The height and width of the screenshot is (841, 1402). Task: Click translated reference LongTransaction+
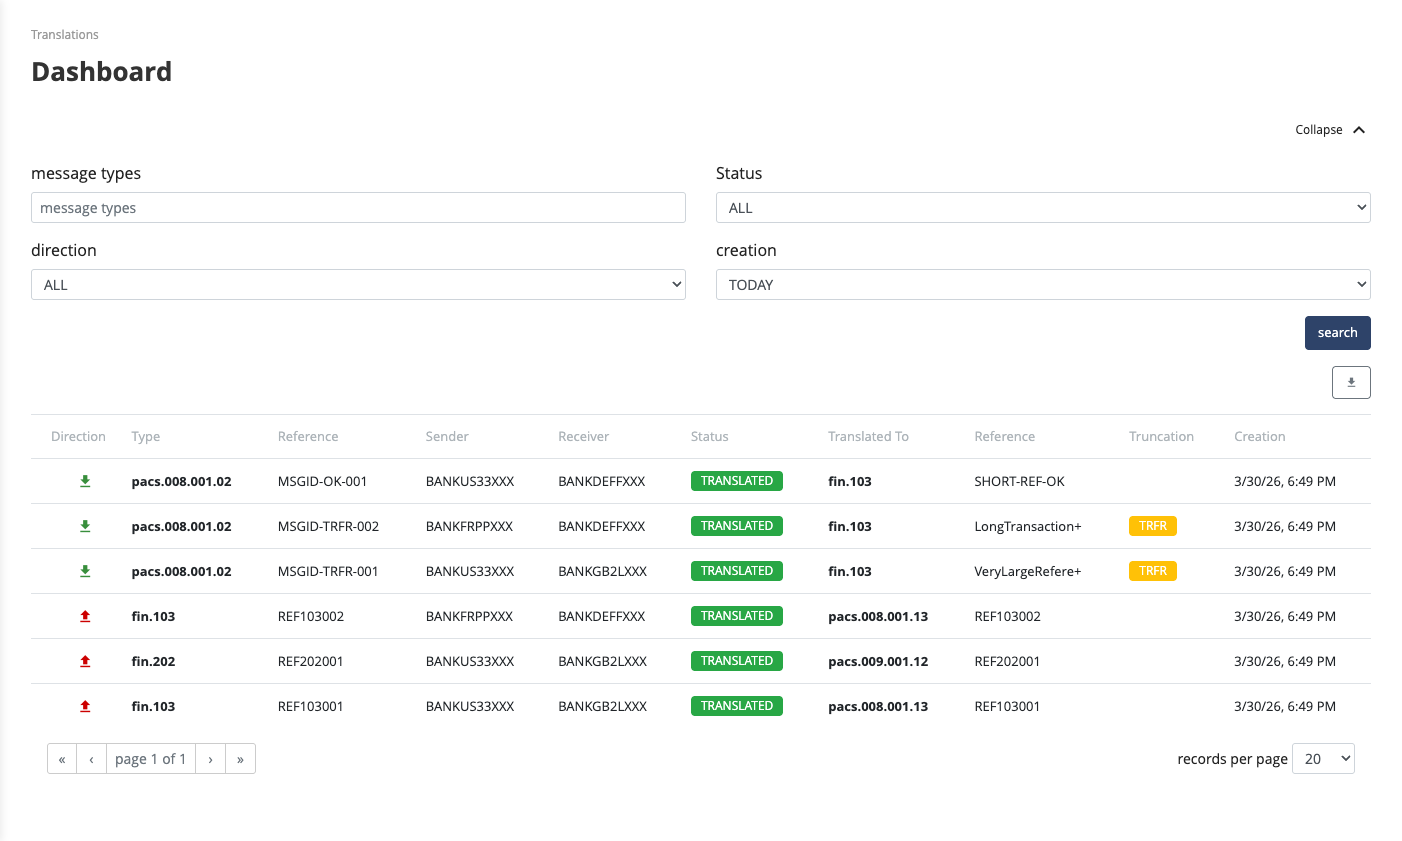pos(1028,526)
